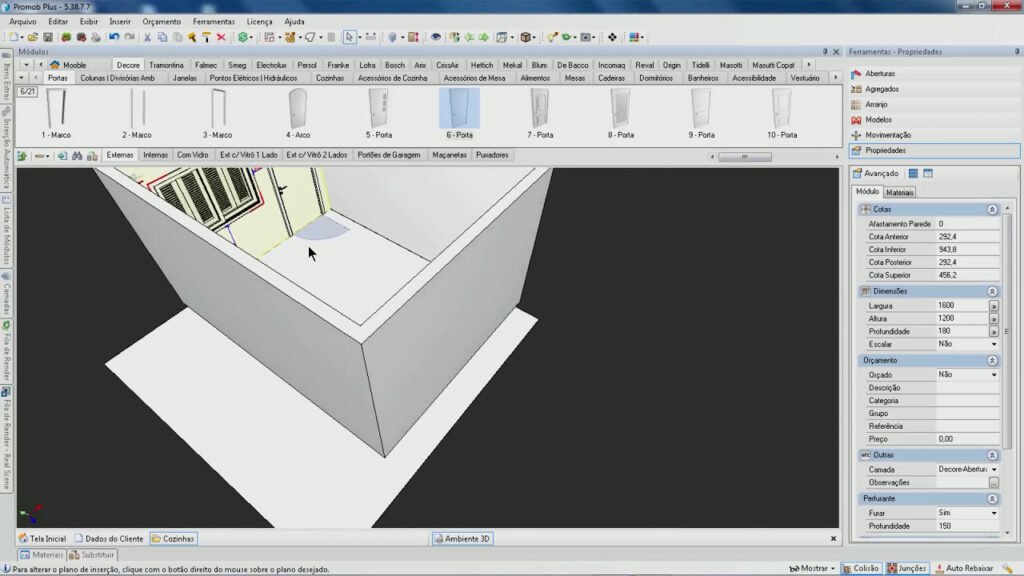1024x576 pixels.
Task: Open the Camada dropdown
Action: [994, 470]
